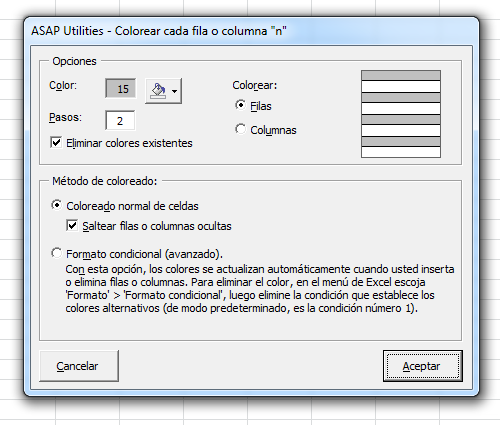The width and height of the screenshot is (500, 425).
Task: Select Formato condicional (avanzado) option
Action: coord(56,253)
